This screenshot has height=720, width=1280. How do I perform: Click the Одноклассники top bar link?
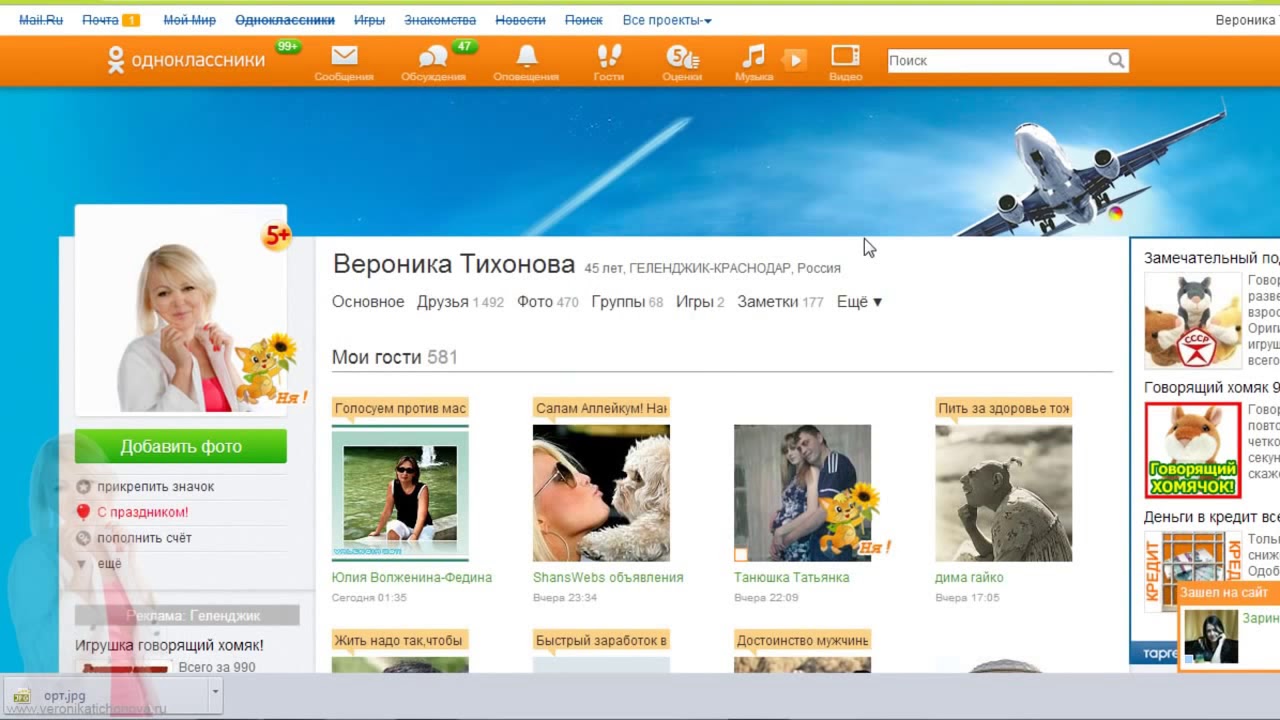click(285, 20)
